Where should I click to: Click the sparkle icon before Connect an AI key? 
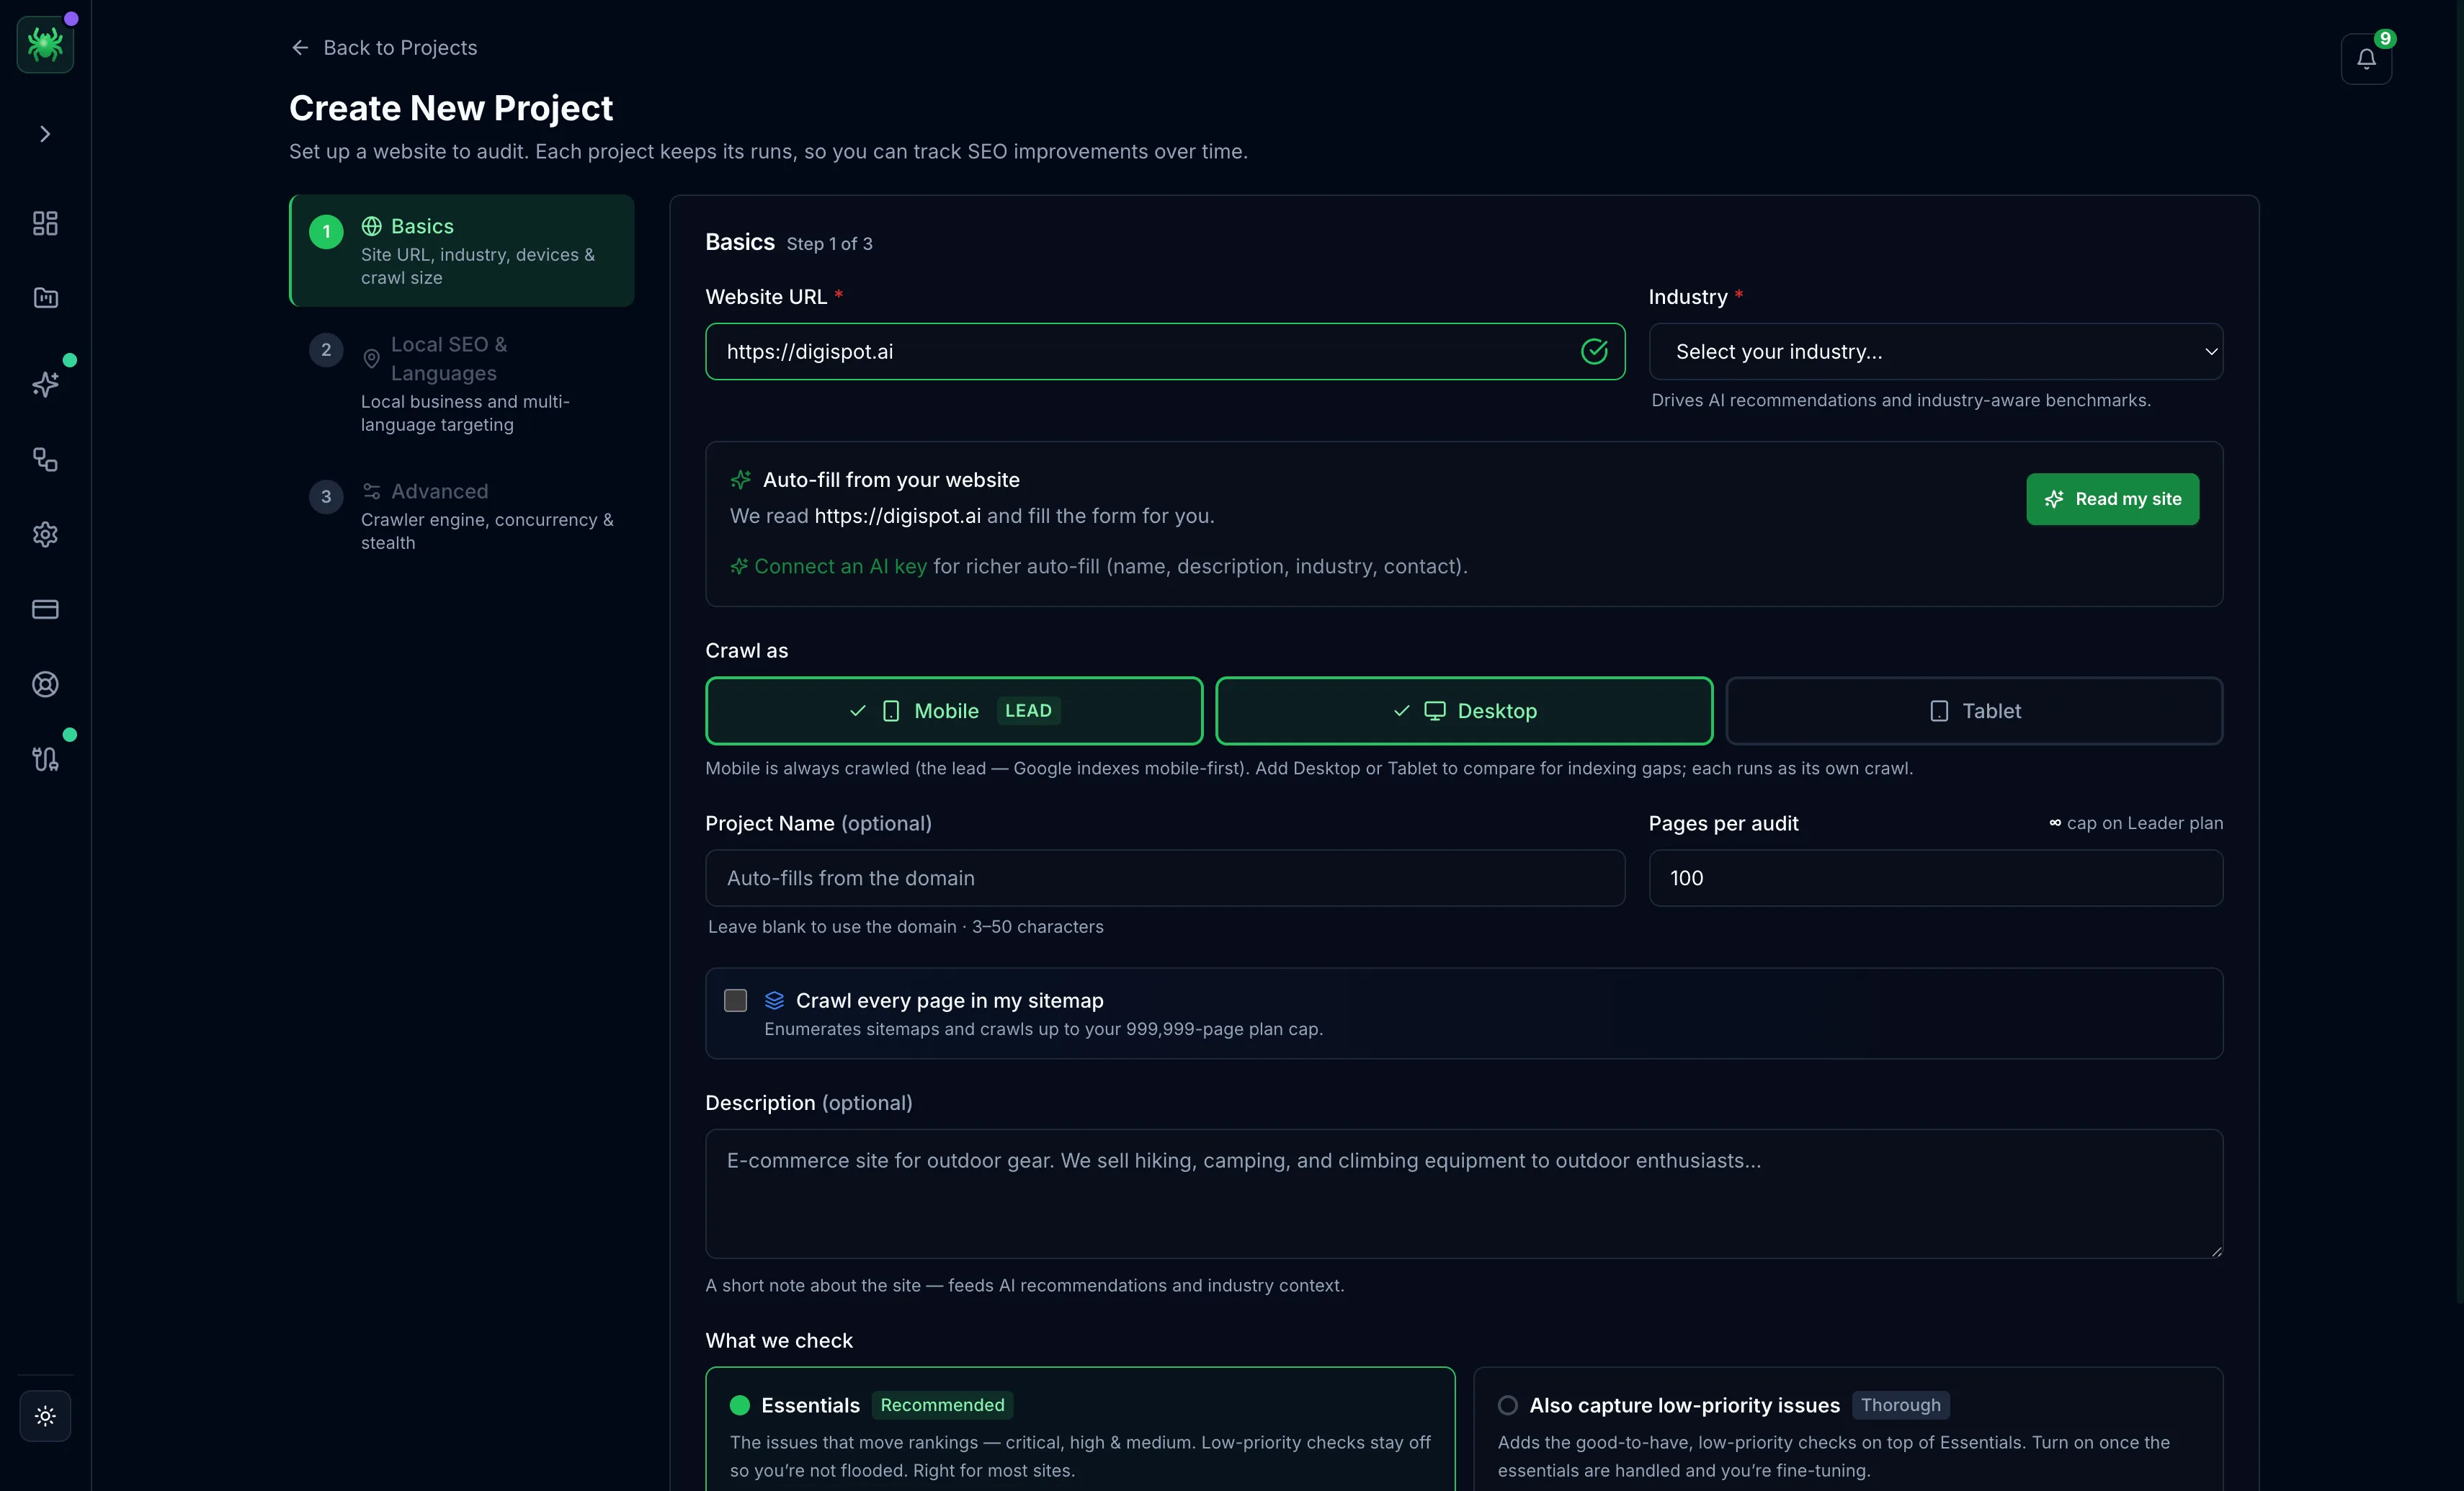point(739,566)
